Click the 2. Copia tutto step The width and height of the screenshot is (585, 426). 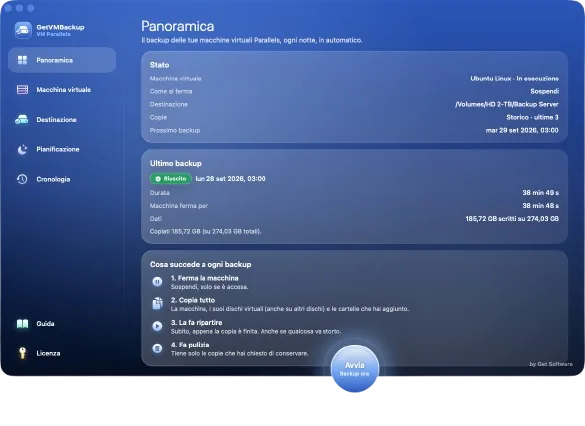(x=193, y=300)
